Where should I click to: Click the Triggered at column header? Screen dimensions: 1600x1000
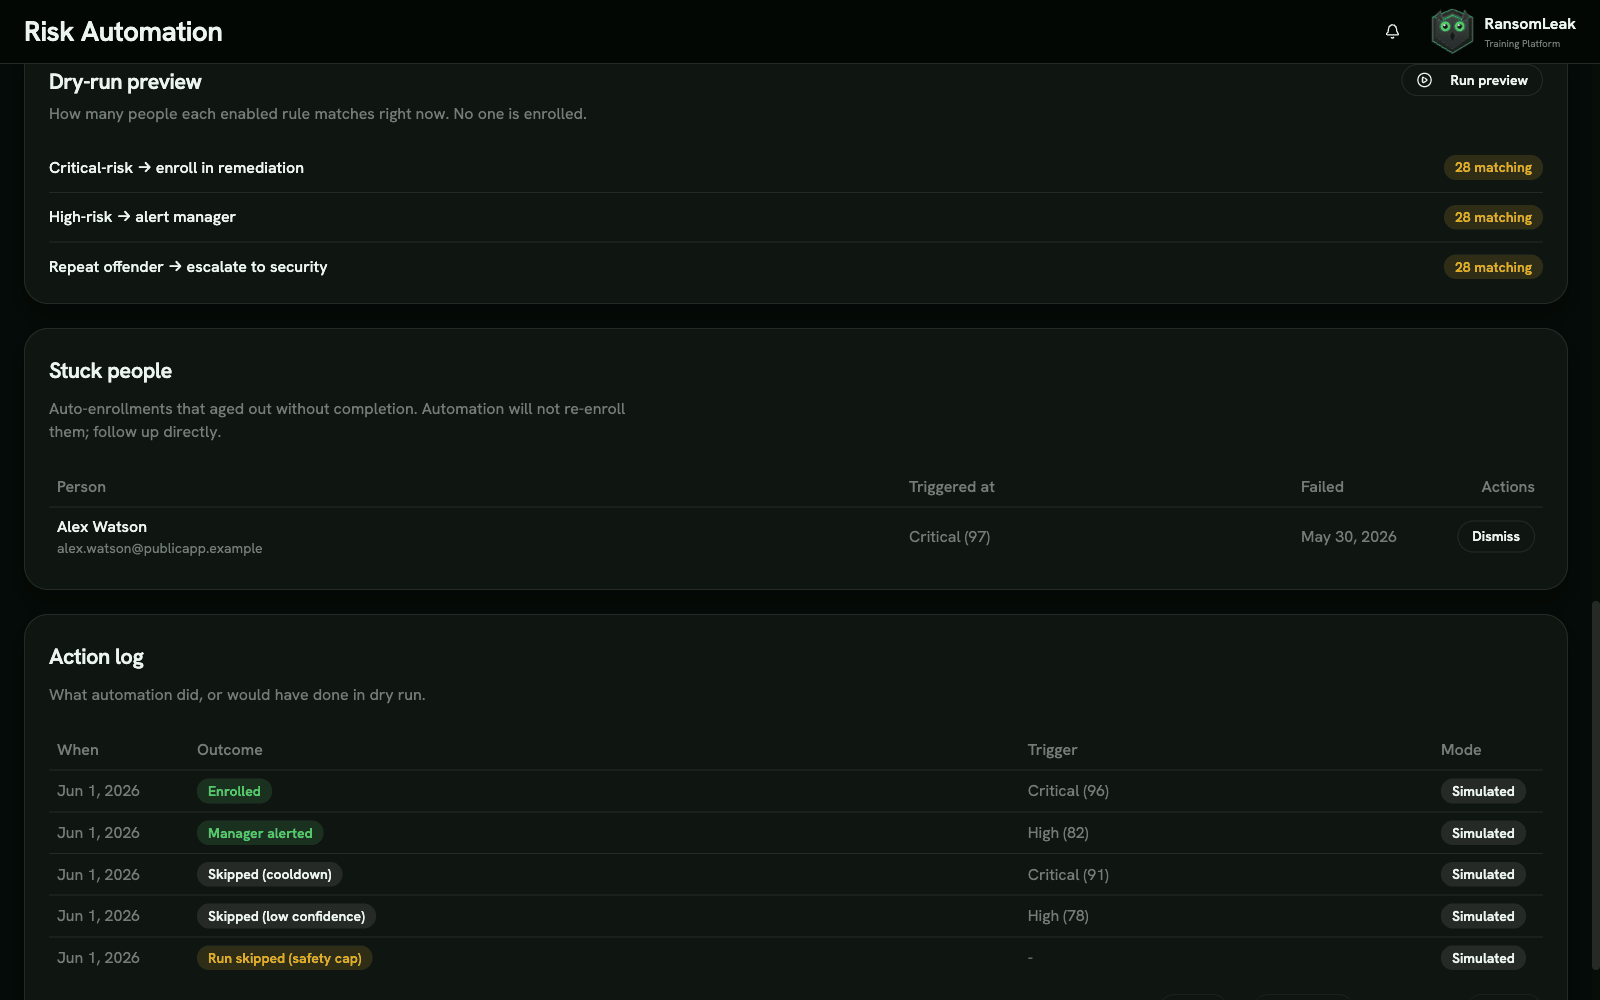pos(951,487)
